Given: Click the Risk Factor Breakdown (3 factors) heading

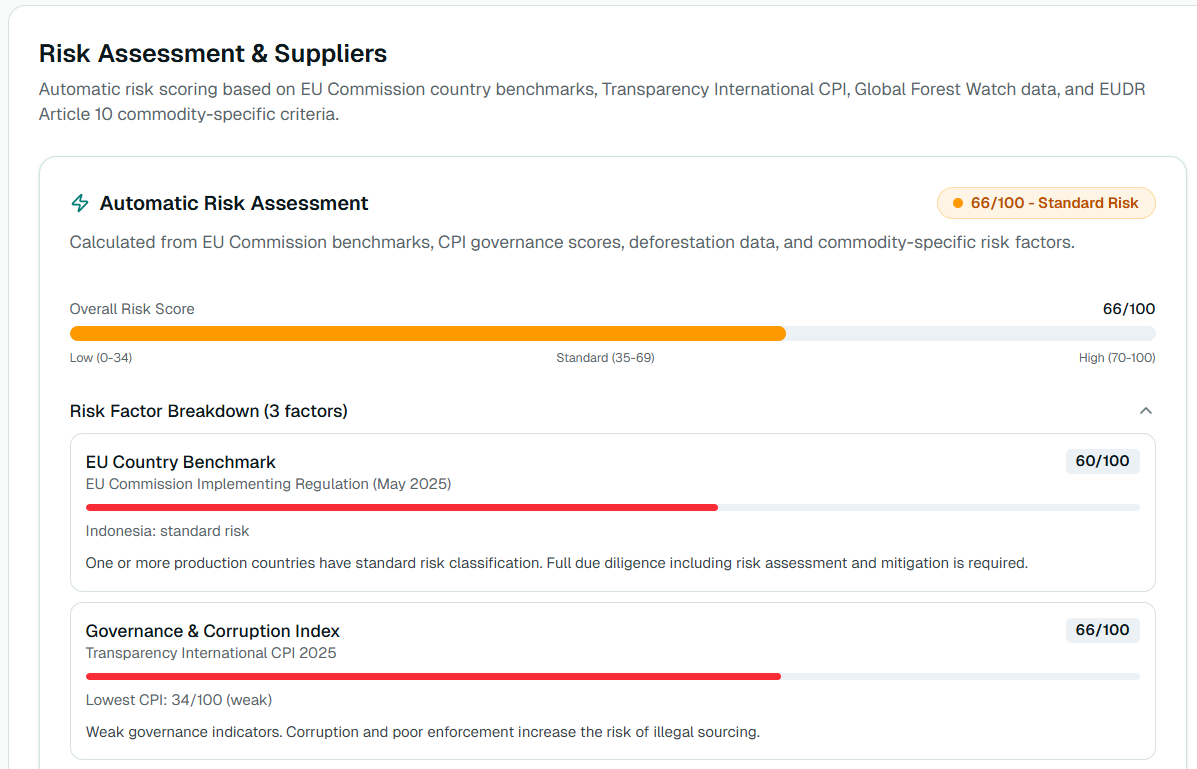Looking at the screenshot, I should point(209,411).
